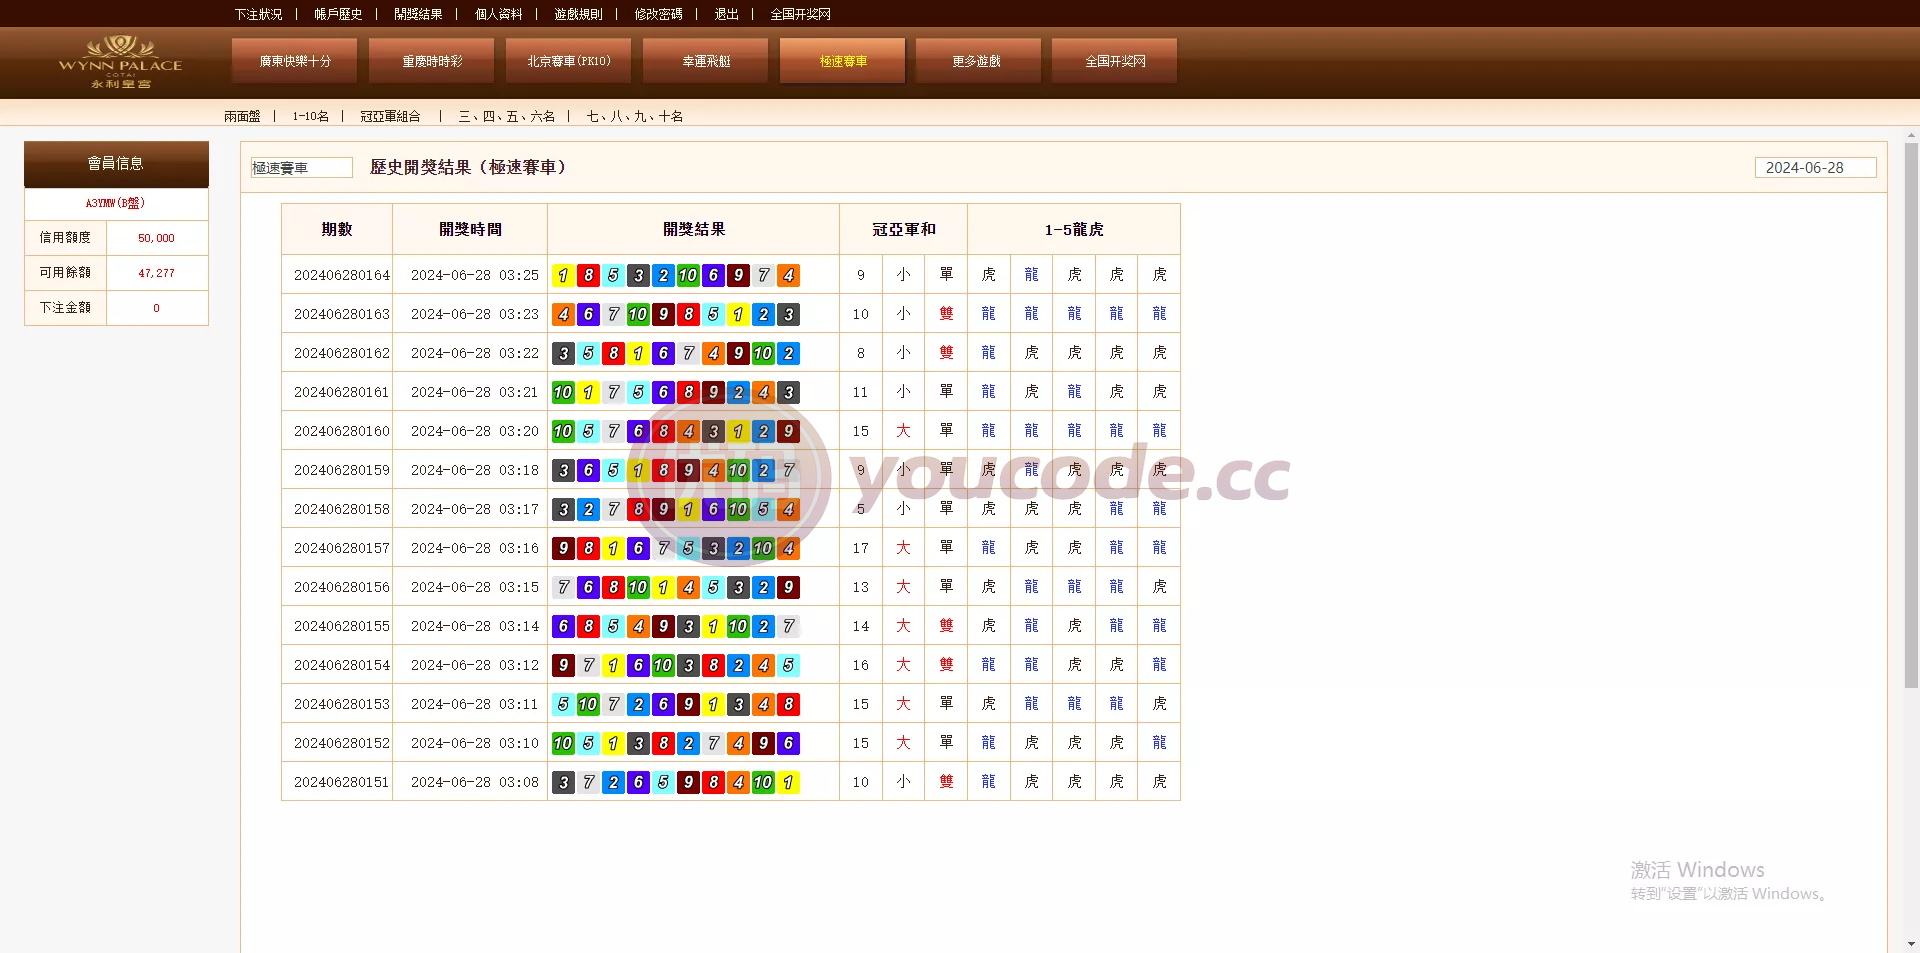The width and height of the screenshot is (1920, 953).
Task: Click 開獎時間 column header
Action: click(x=470, y=229)
